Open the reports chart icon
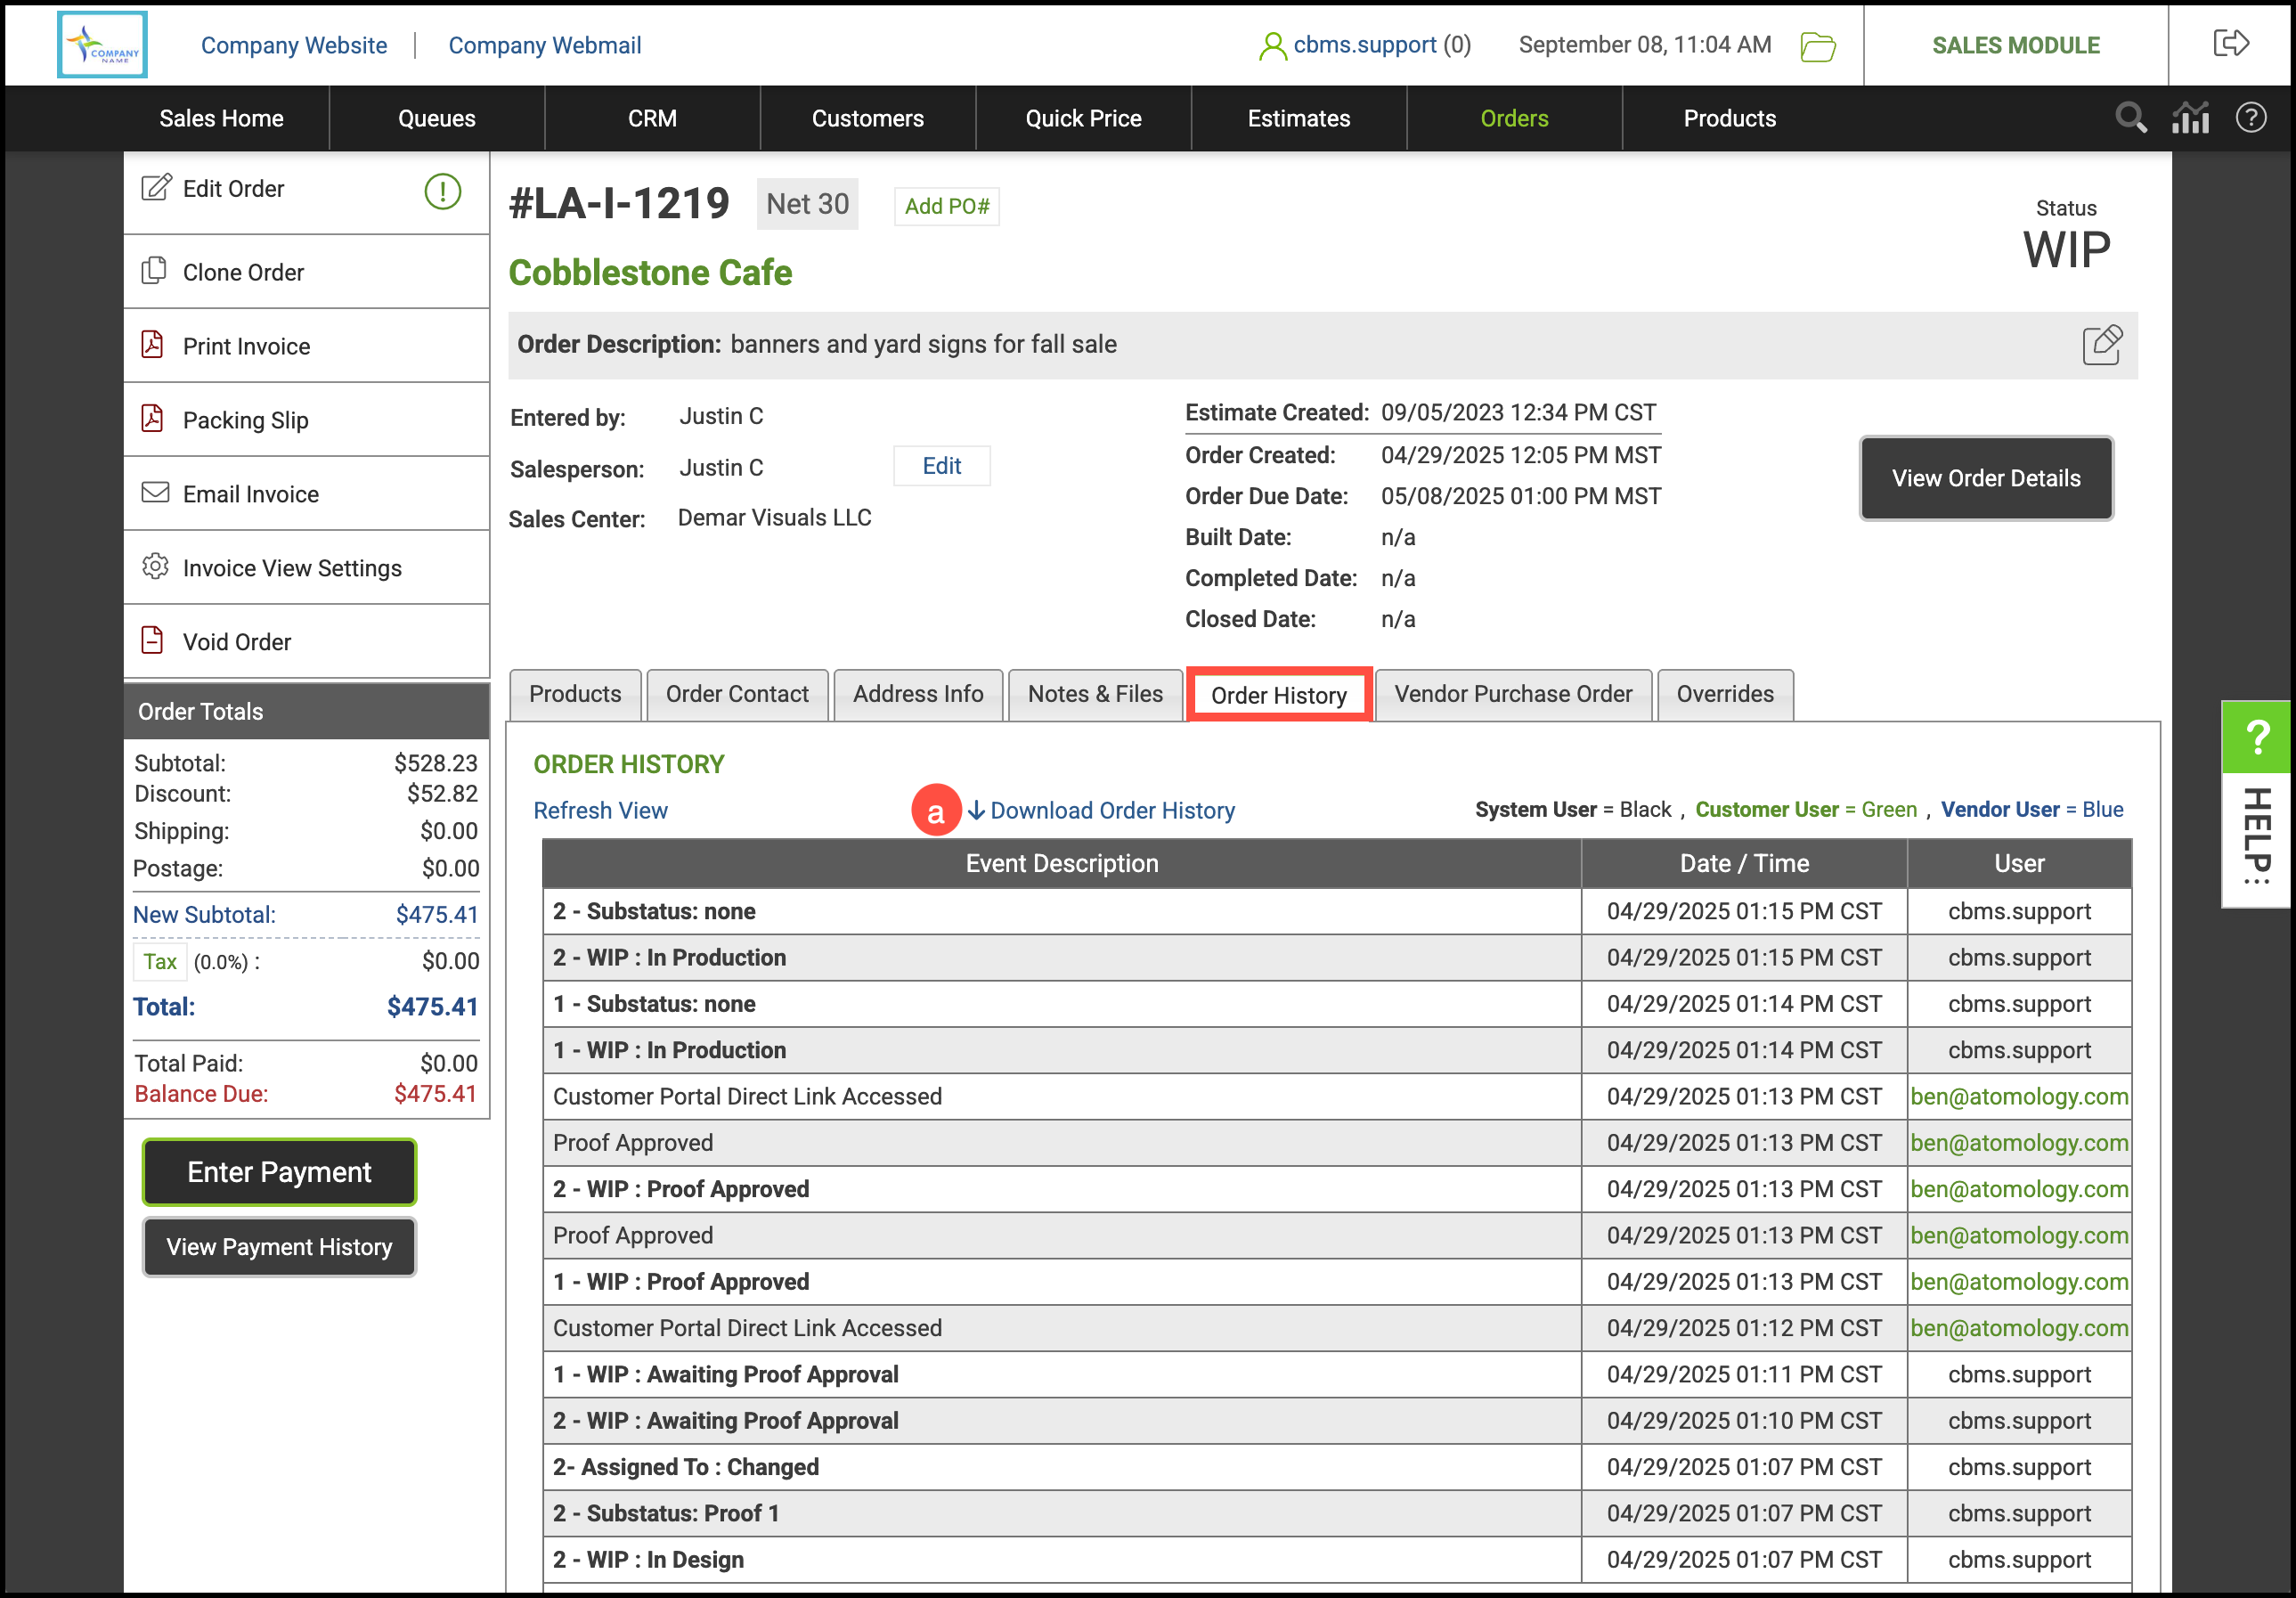2296x1598 pixels. pyautogui.click(x=2190, y=118)
